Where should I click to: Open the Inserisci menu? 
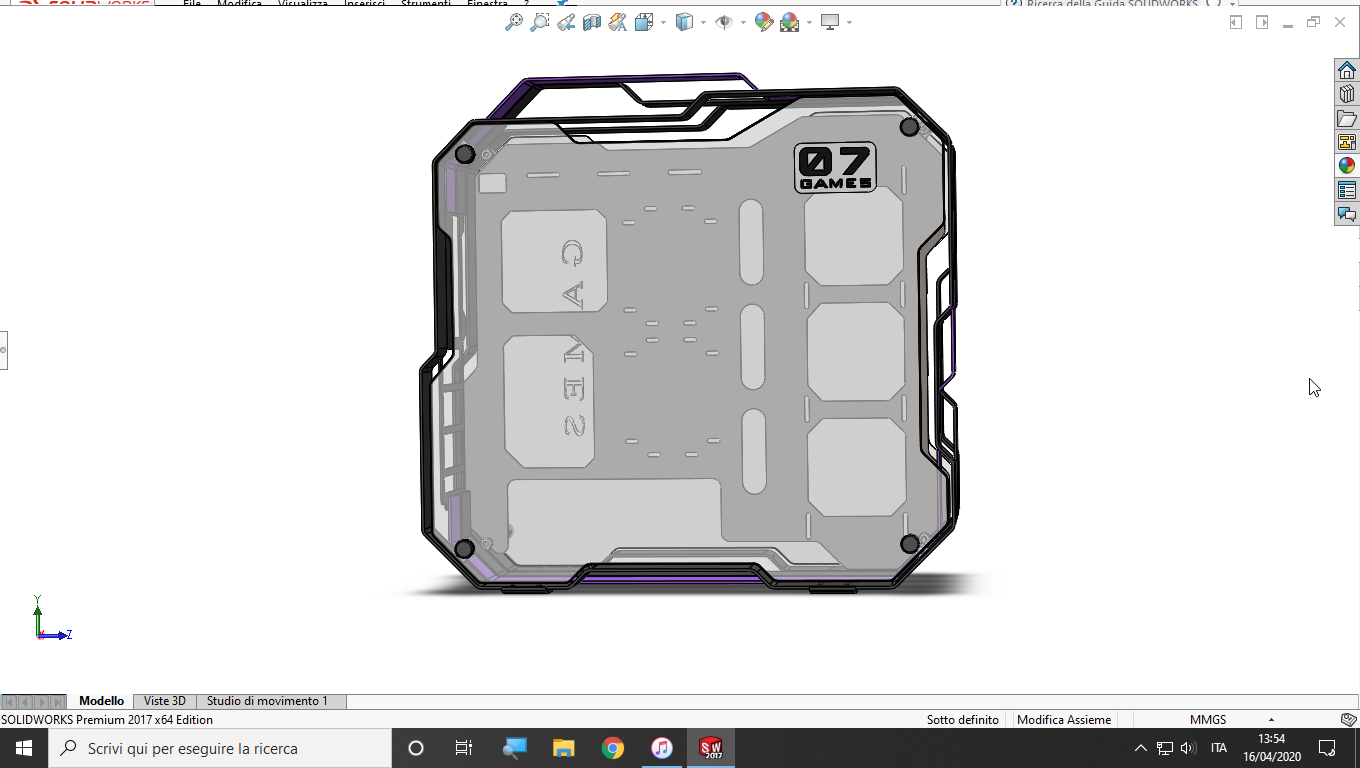[366, 4]
